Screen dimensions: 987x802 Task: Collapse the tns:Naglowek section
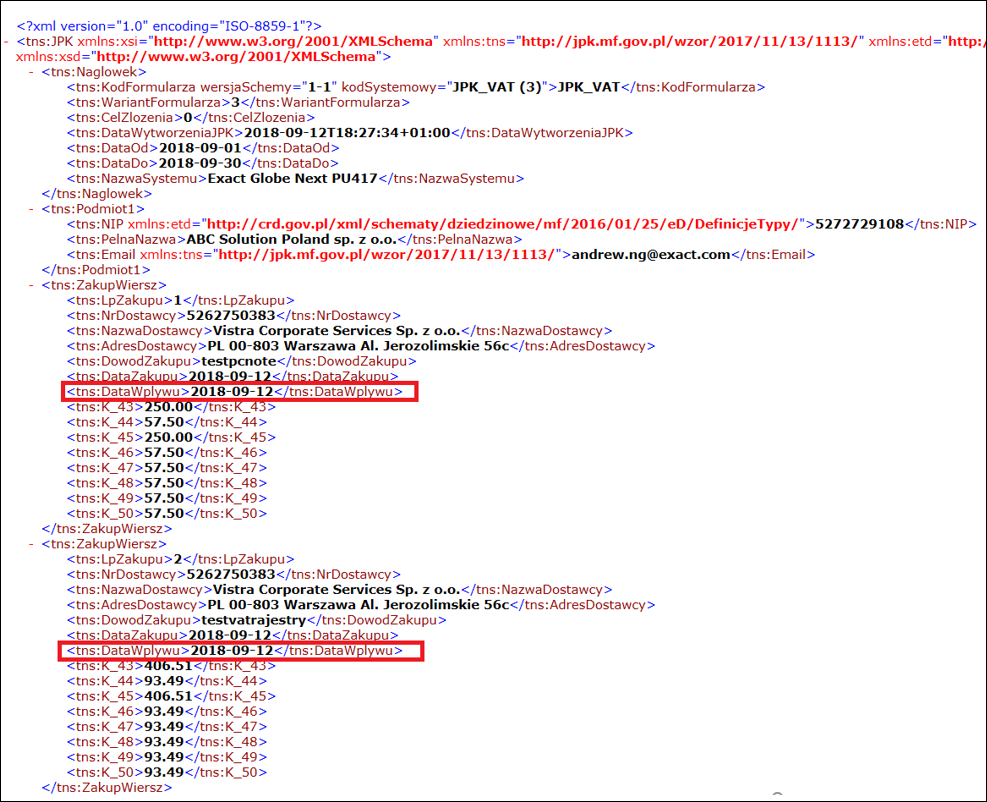click(33, 72)
